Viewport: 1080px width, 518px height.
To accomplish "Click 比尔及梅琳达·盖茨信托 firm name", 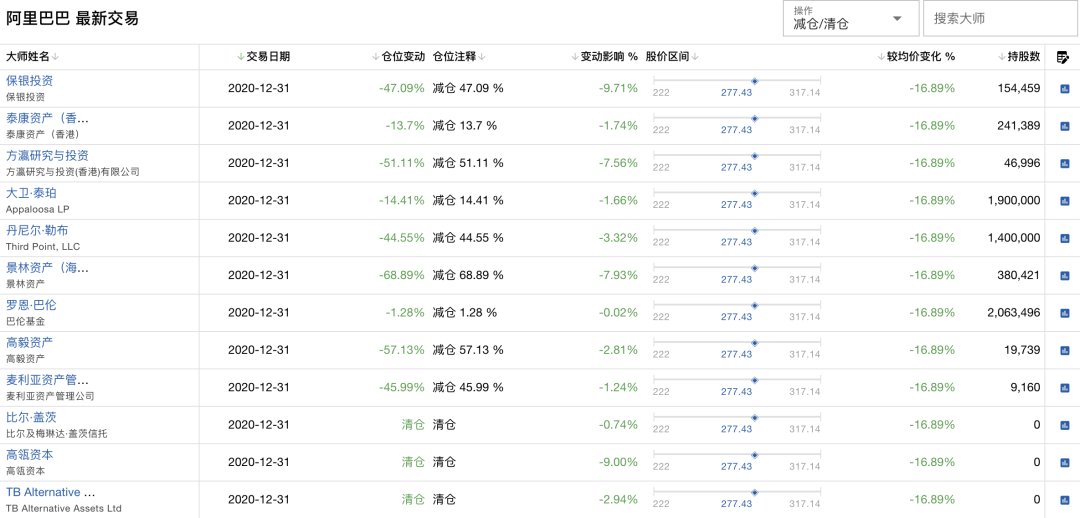I will click(56, 434).
